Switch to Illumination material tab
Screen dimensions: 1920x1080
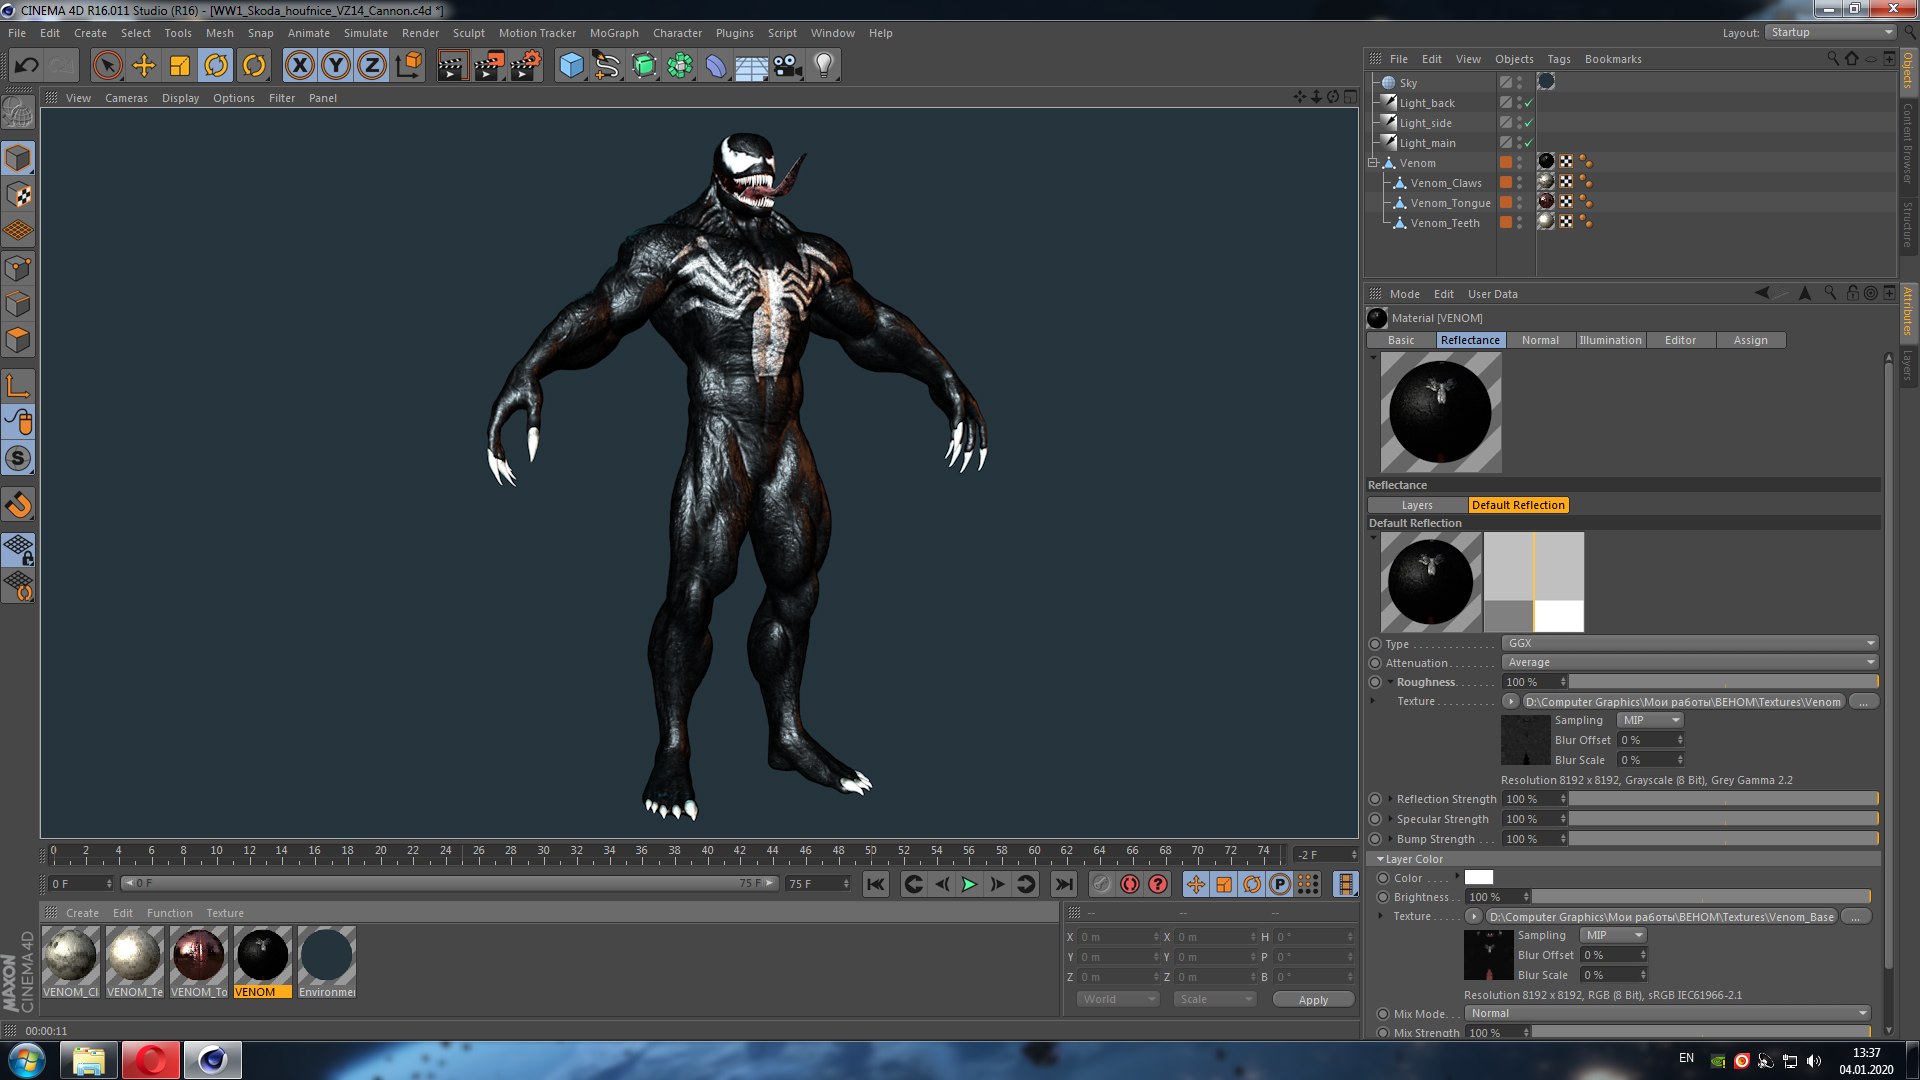[1610, 340]
